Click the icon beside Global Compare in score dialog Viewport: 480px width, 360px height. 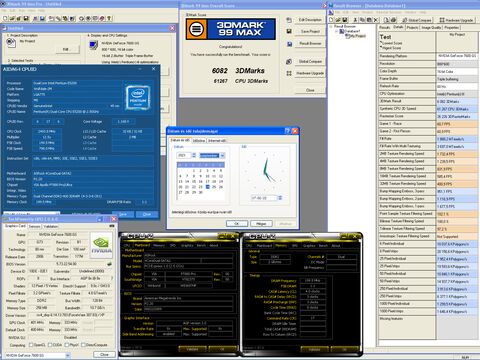click(x=289, y=62)
